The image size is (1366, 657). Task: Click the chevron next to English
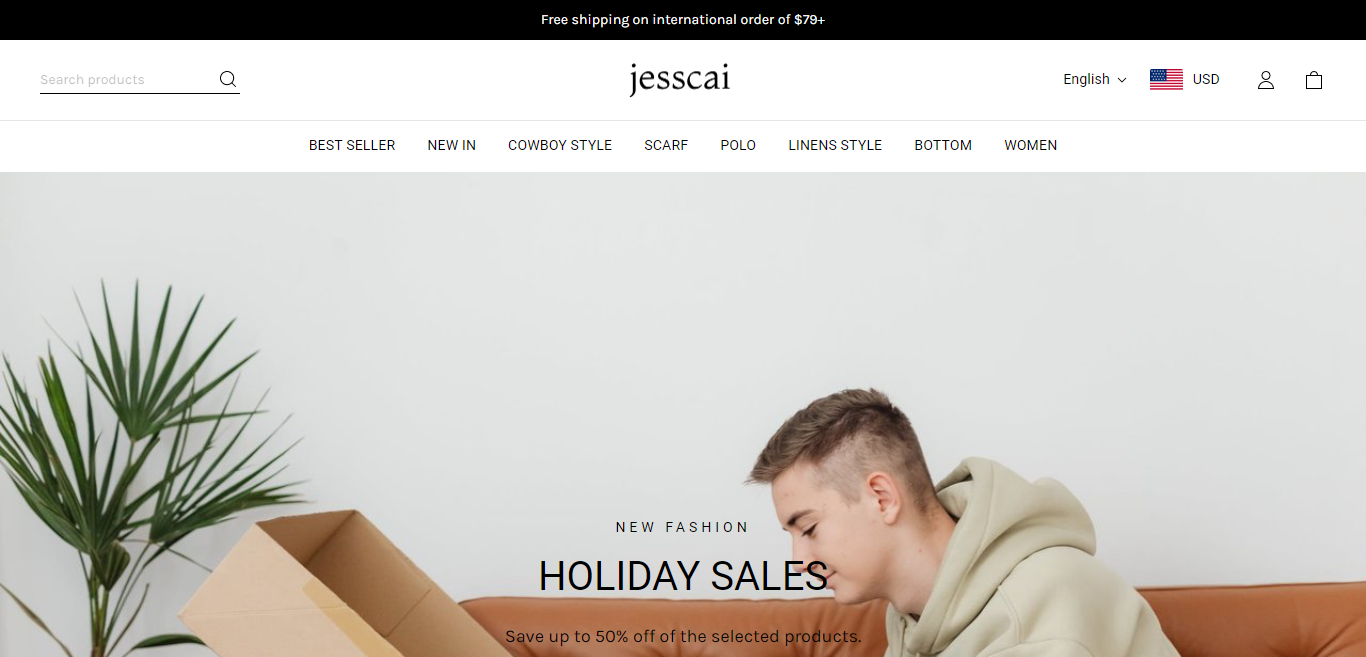pyautogui.click(x=1122, y=80)
